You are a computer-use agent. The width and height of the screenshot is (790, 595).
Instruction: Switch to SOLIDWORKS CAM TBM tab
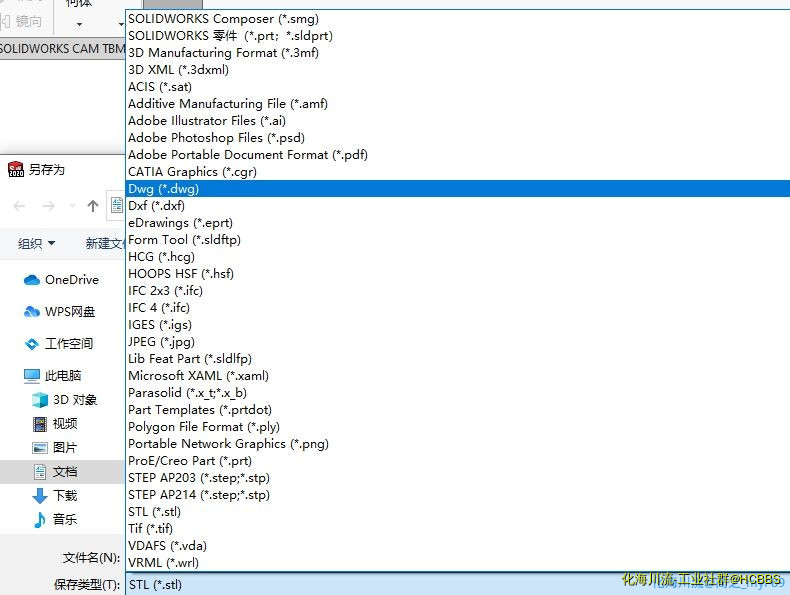pos(62,48)
